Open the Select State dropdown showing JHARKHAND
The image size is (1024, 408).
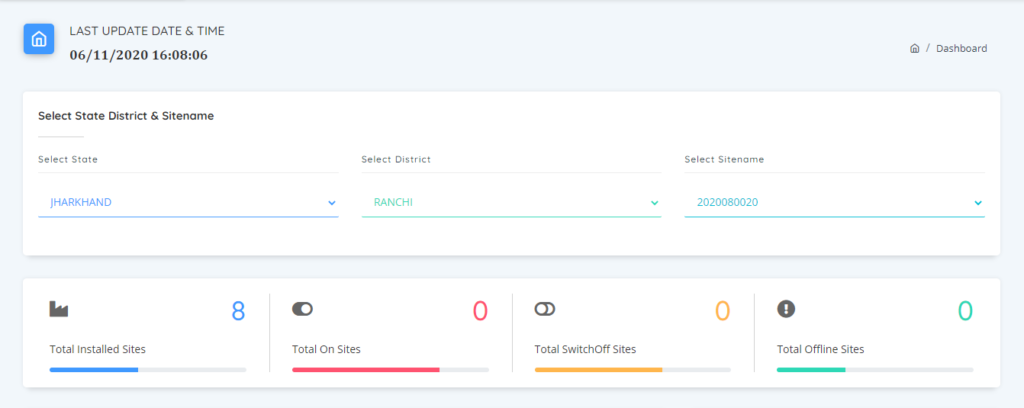(x=188, y=202)
